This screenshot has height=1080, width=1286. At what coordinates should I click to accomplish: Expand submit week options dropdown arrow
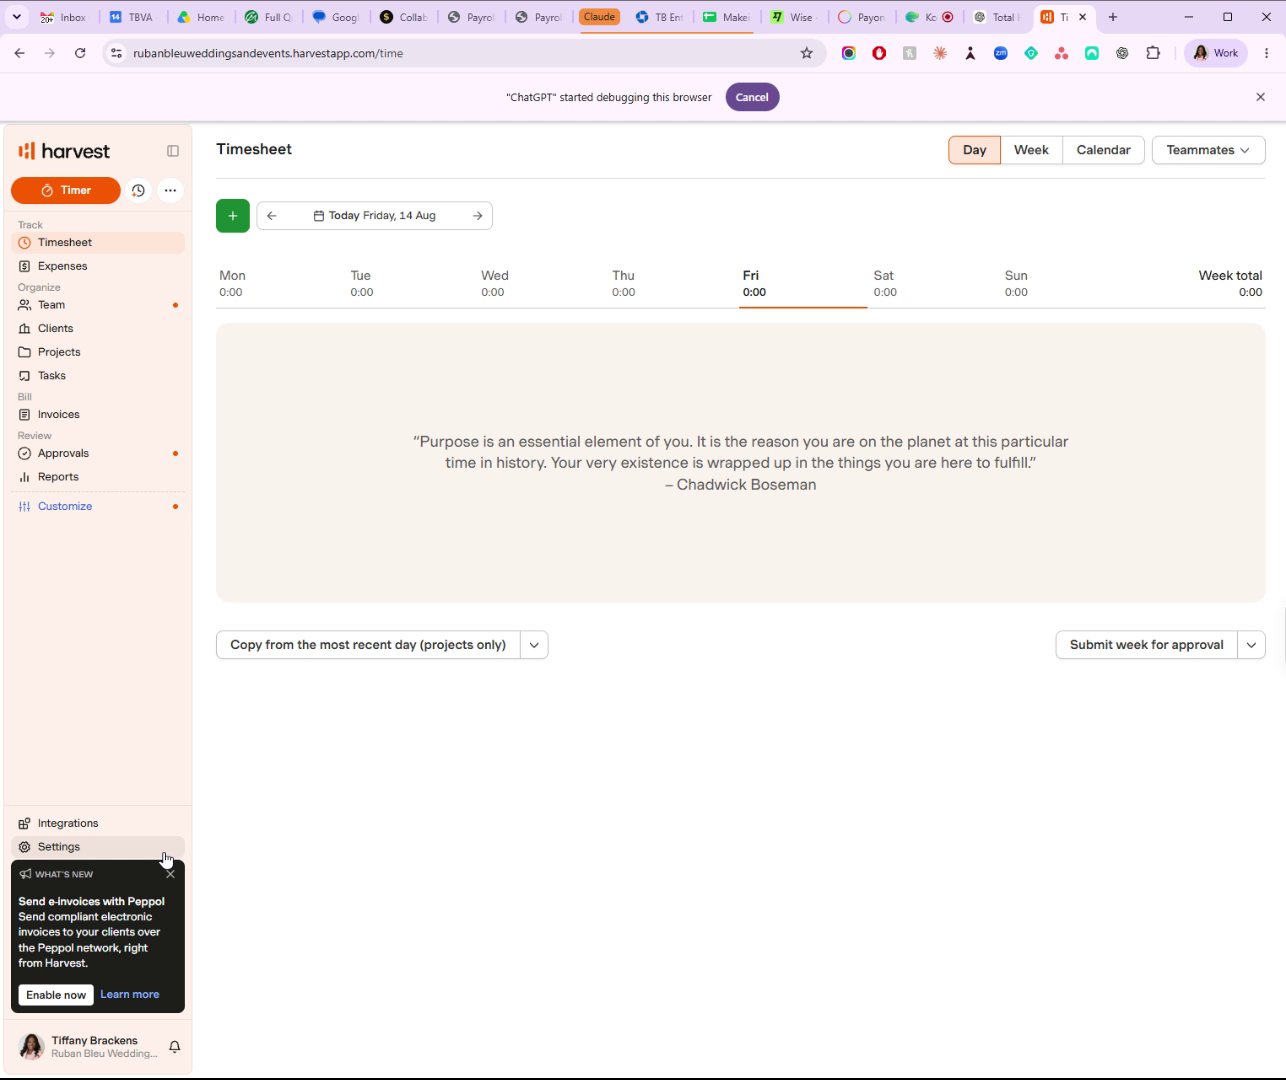pos(1251,645)
